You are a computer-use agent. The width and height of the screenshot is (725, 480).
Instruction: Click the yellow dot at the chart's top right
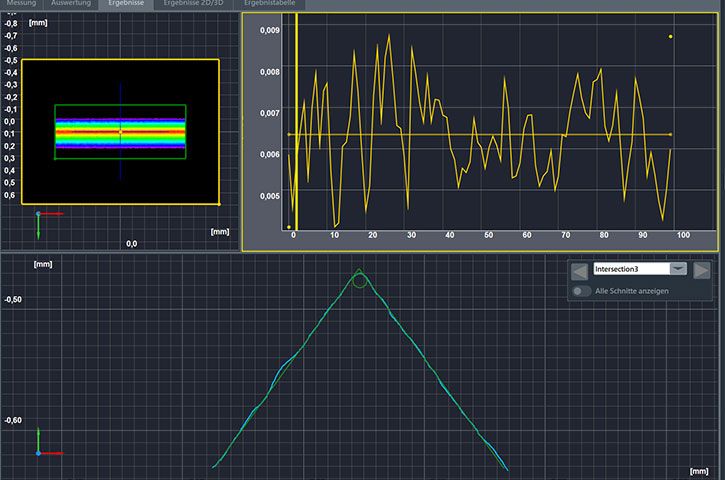(x=670, y=37)
